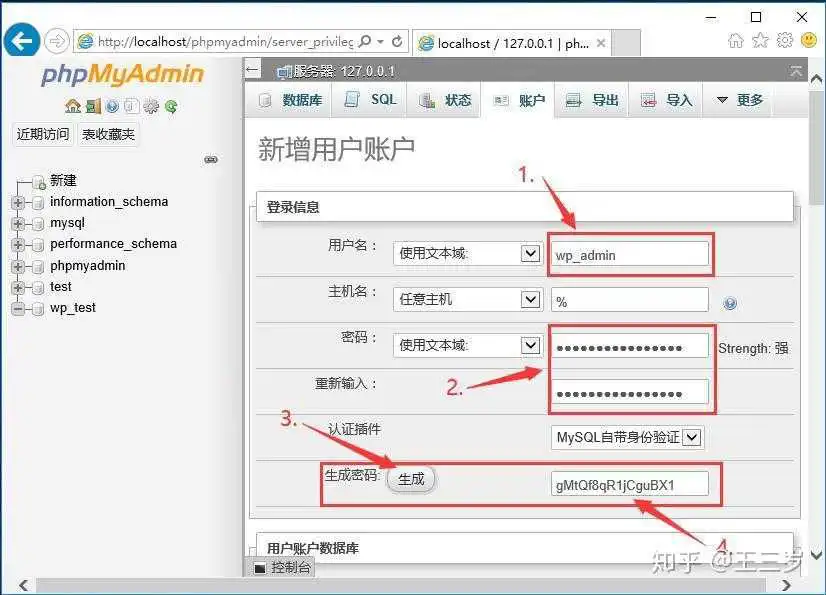Click the phpMyAdmin logo
The width and height of the screenshot is (826, 595).
[122, 74]
